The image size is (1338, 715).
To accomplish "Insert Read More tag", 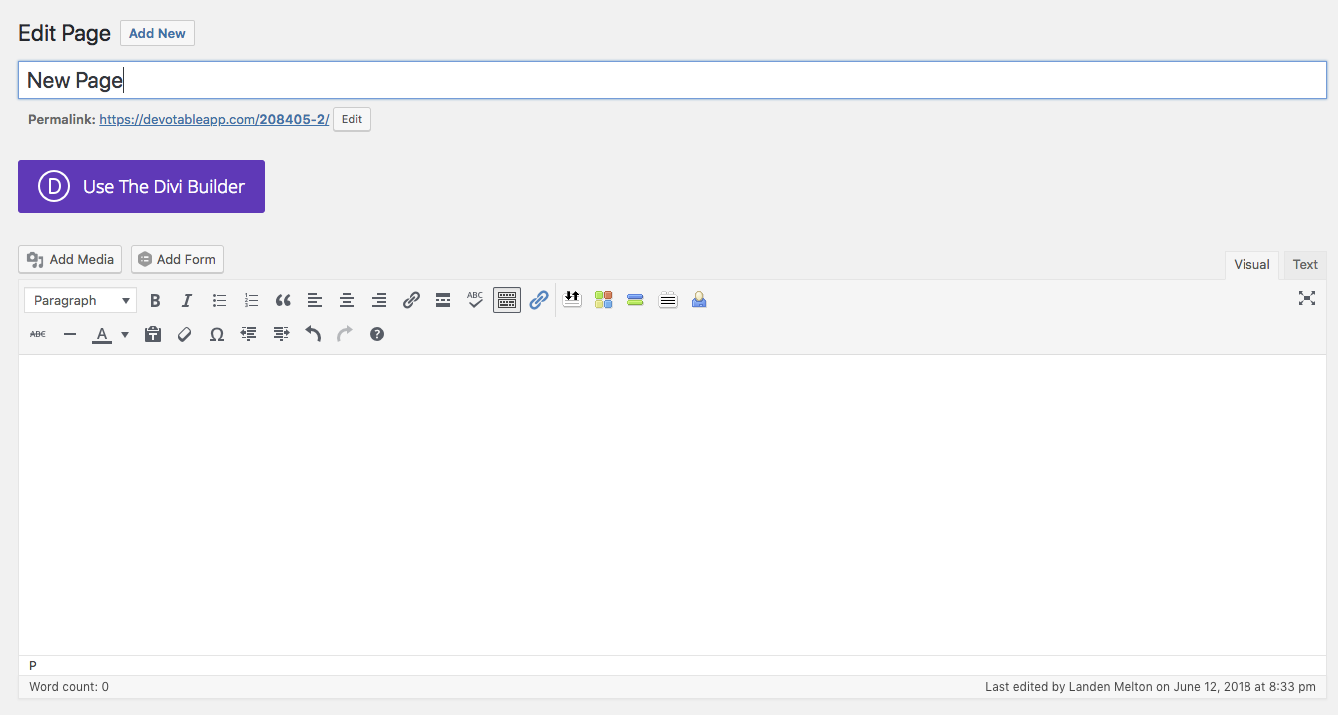I will tap(443, 300).
